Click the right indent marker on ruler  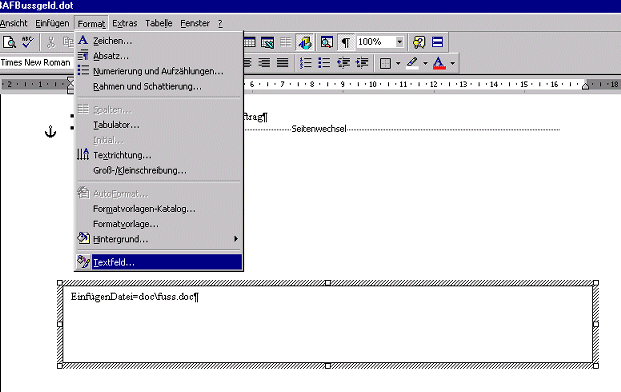(585, 86)
